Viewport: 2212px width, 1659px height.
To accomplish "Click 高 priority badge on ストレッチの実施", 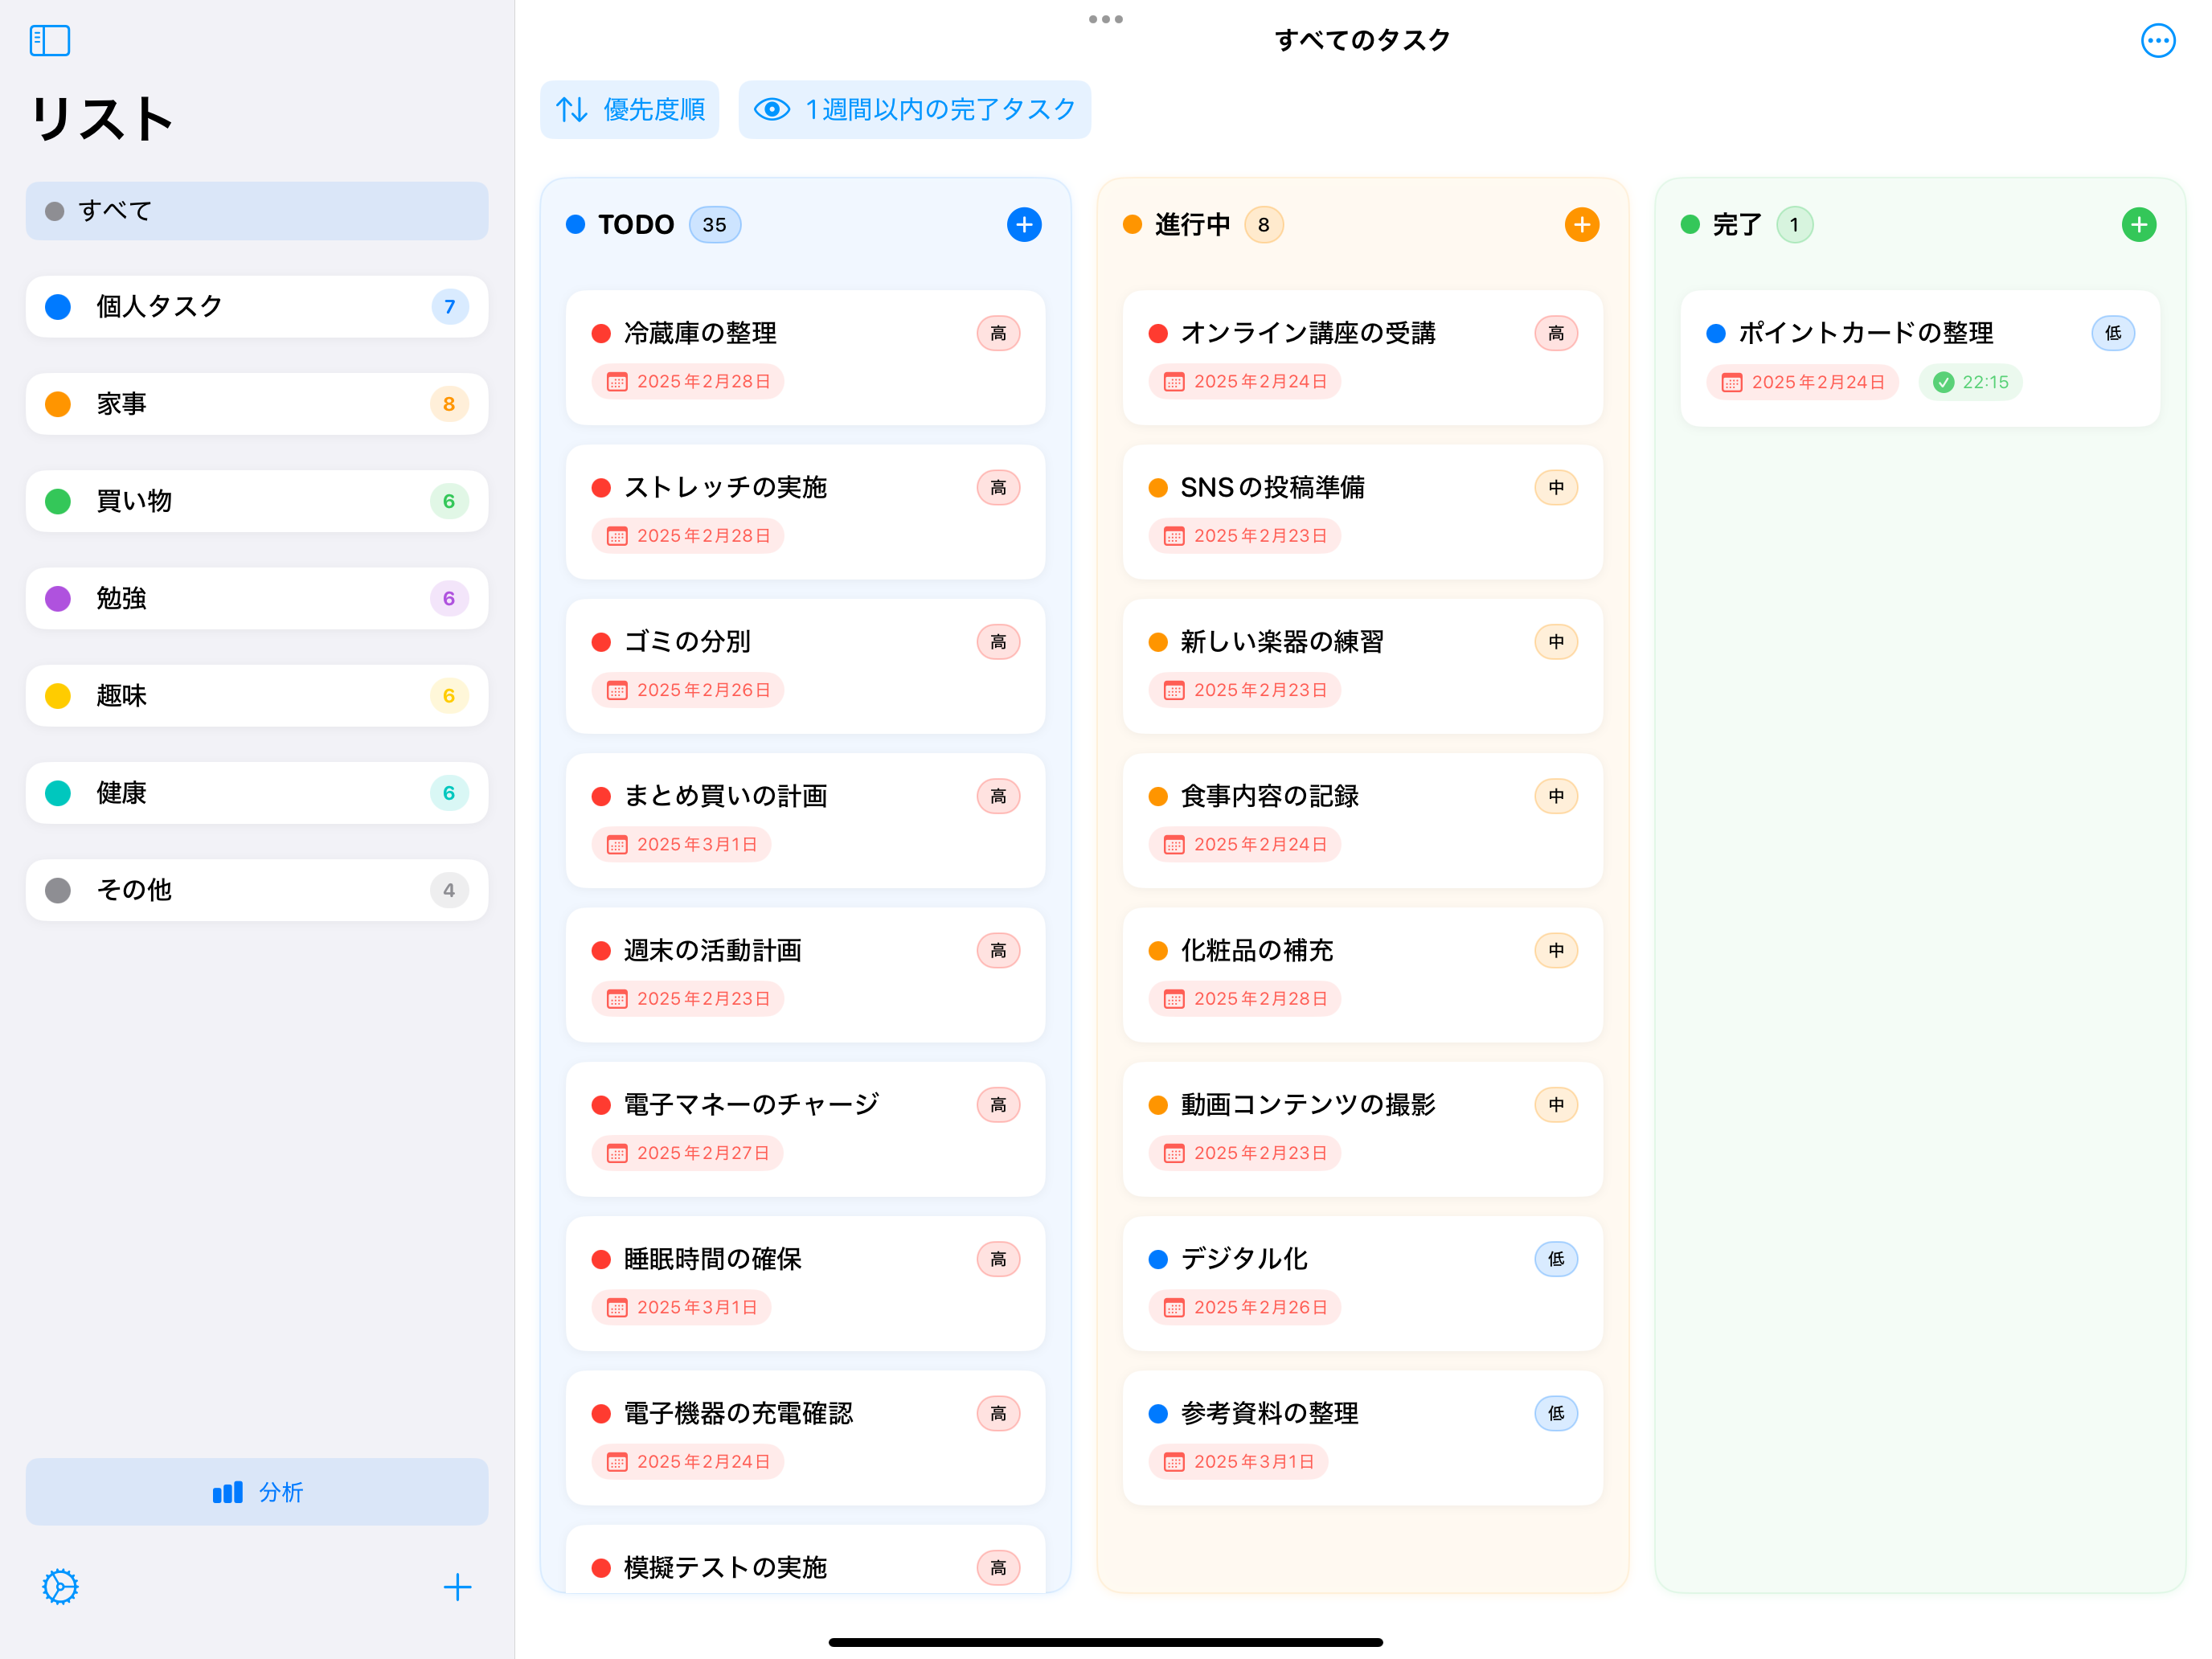I will pyautogui.click(x=998, y=488).
